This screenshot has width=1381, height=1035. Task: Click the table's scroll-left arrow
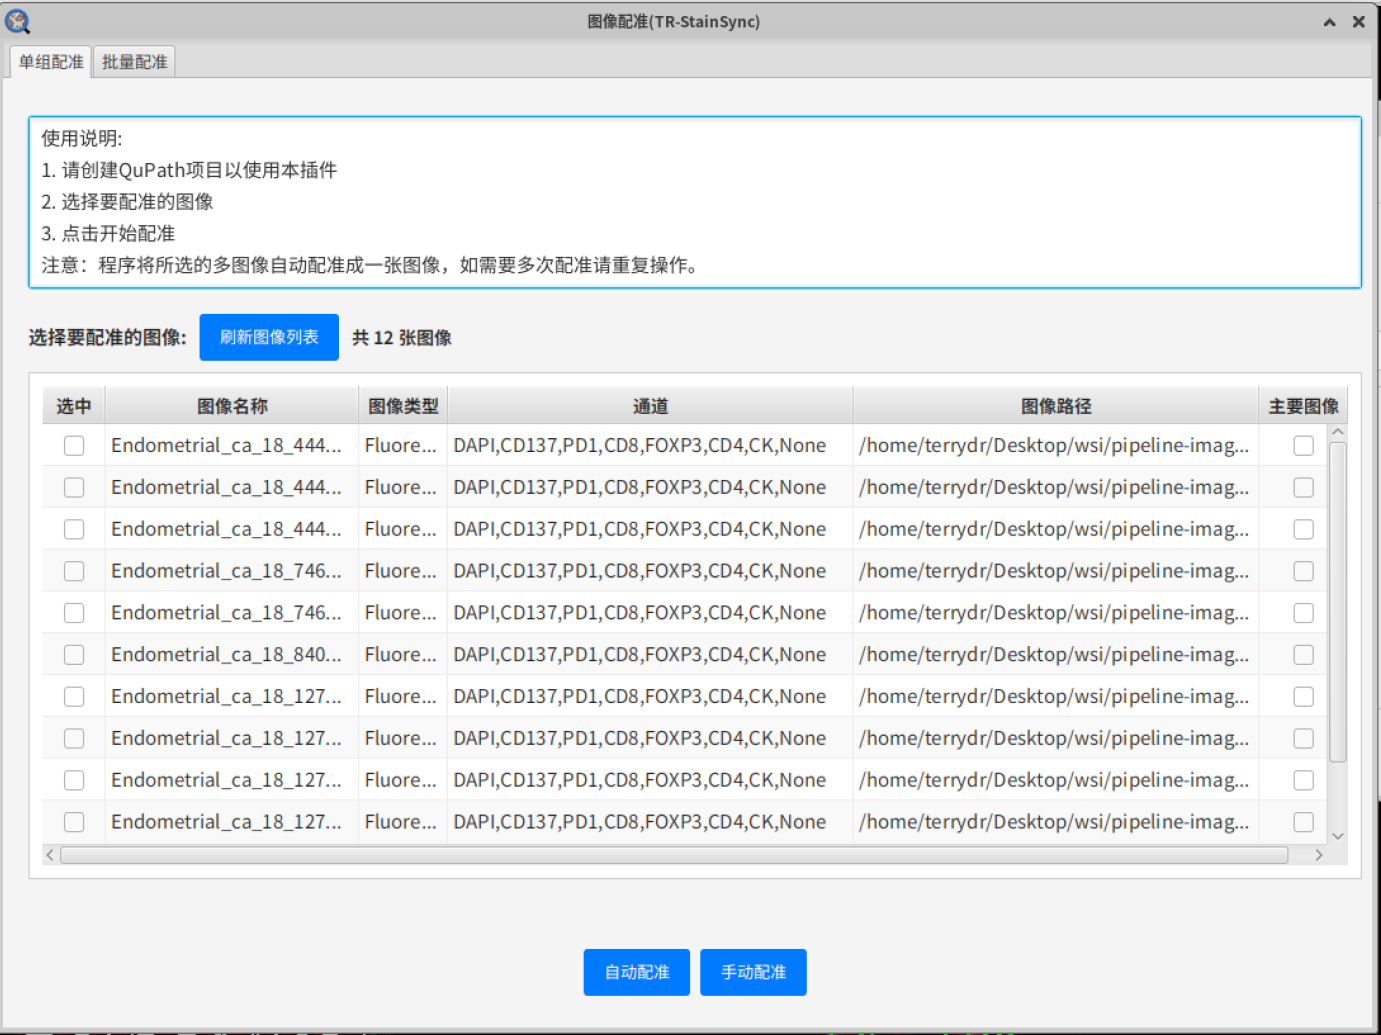click(50, 855)
